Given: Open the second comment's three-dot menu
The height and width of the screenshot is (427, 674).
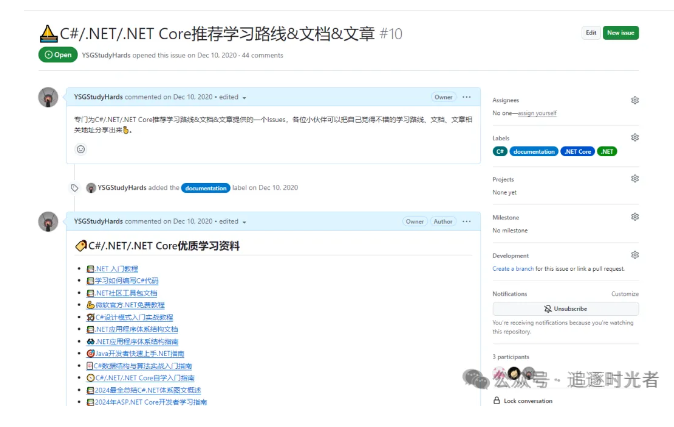Looking at the screenshot, I should pyautogui.click(x=466, y=221).
